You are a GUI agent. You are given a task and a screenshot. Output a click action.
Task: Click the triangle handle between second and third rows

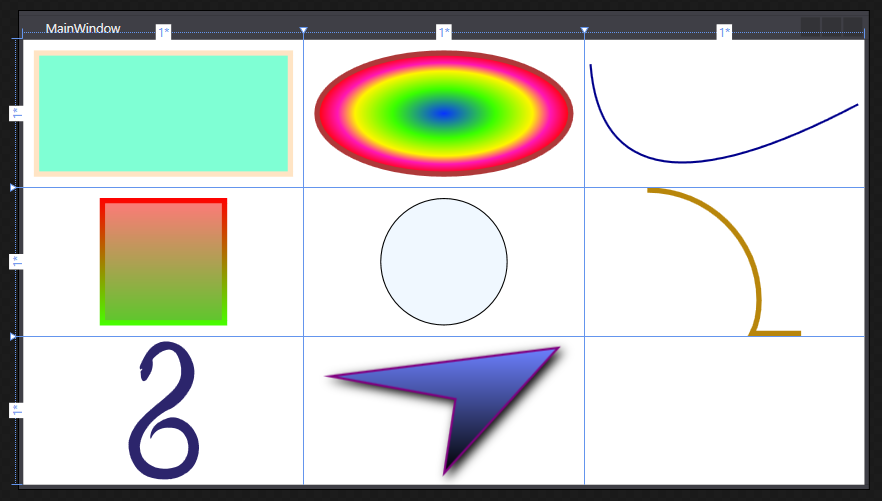coord(13,336)
